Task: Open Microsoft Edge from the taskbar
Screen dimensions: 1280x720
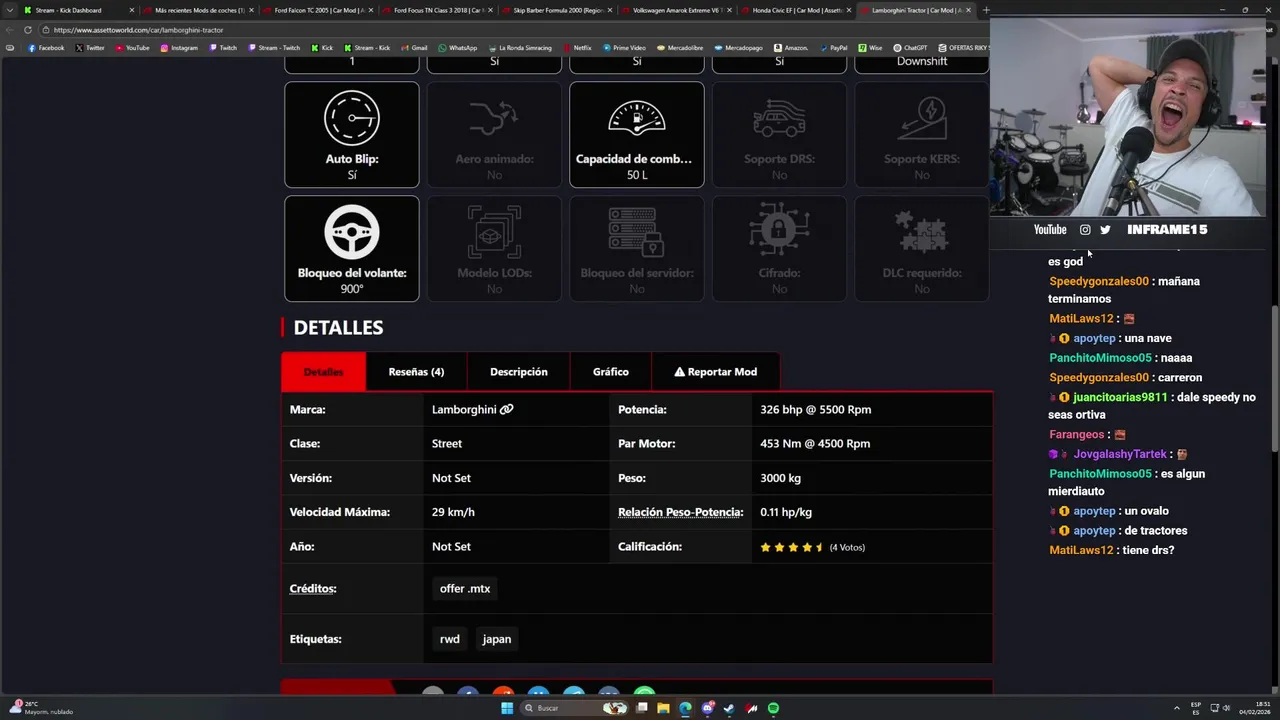Action: coord(685,708)
